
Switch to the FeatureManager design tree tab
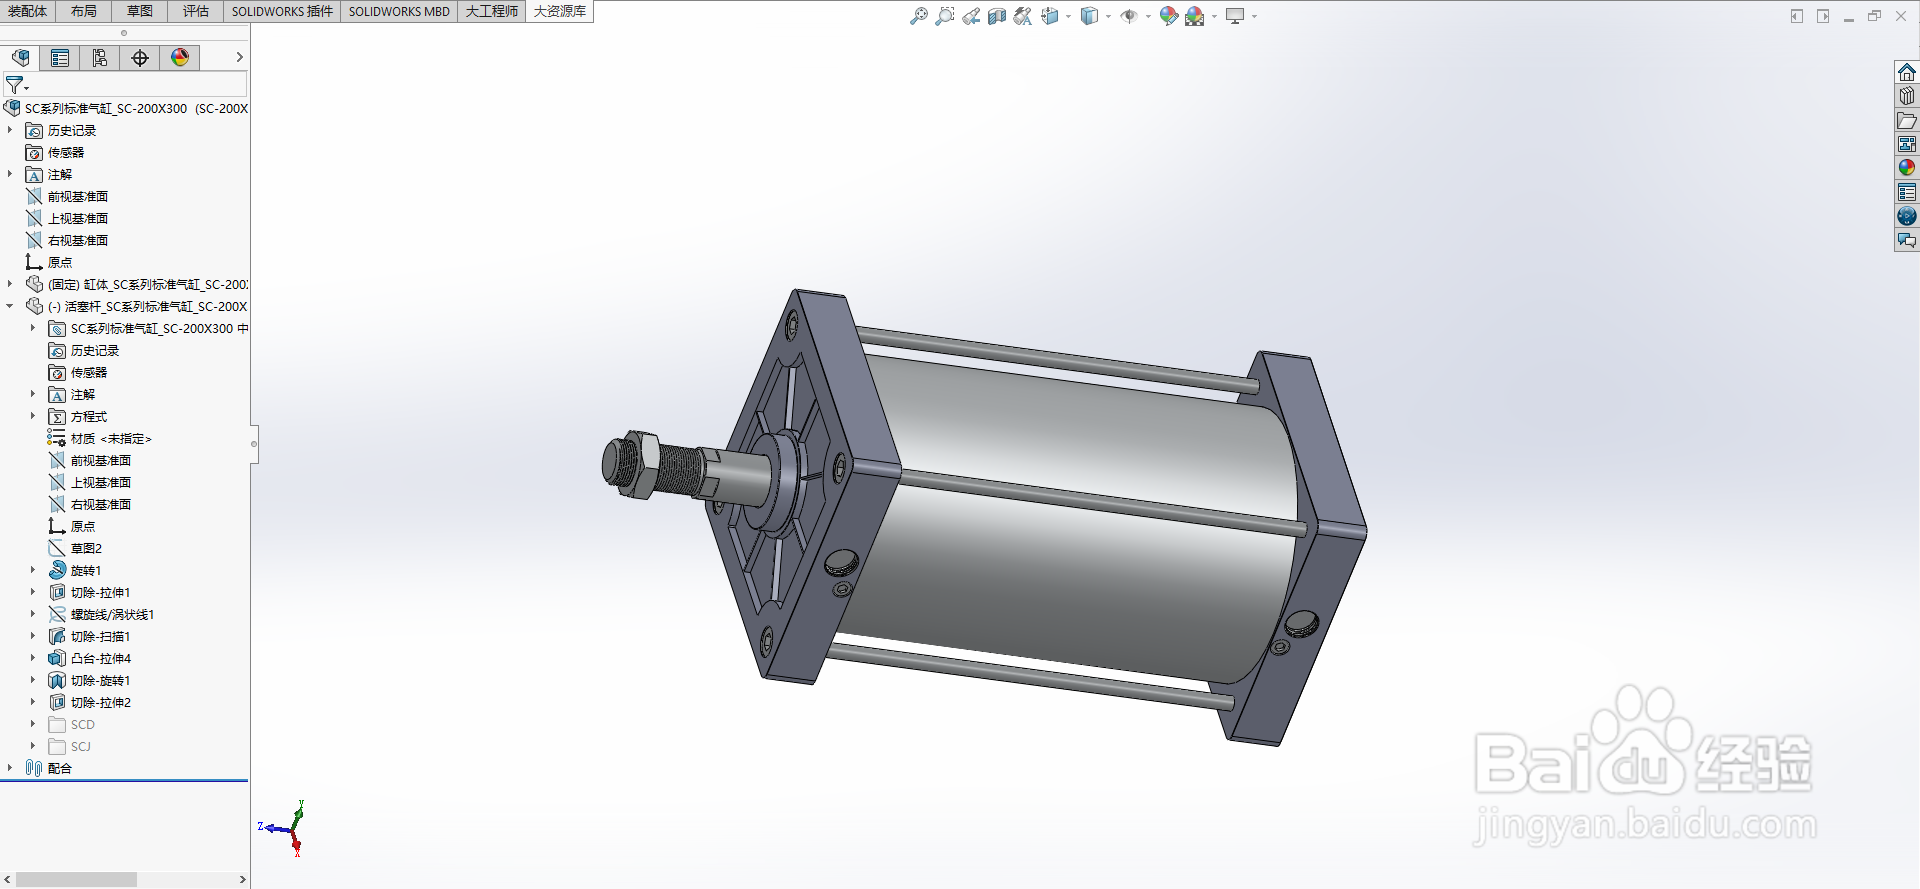(20, 58)
